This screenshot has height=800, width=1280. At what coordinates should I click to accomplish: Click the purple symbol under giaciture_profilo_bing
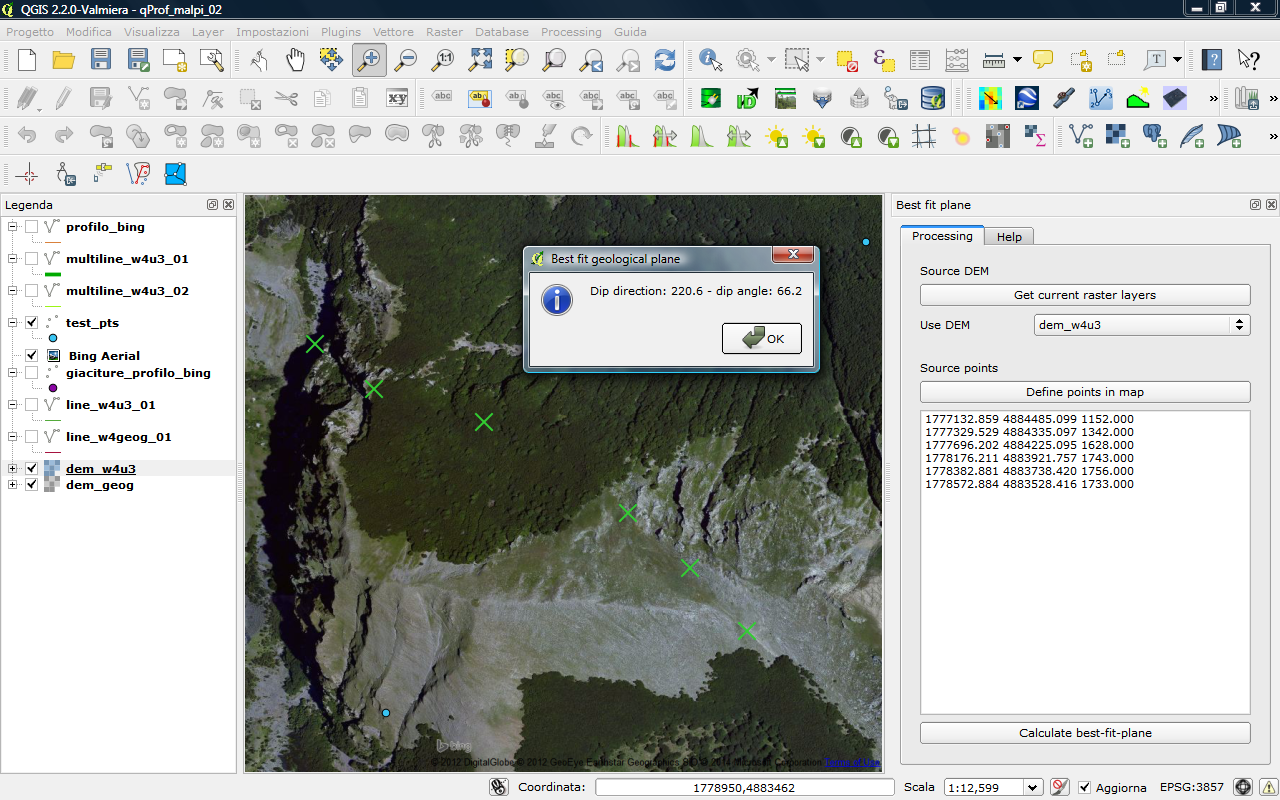tap(52, 388)
